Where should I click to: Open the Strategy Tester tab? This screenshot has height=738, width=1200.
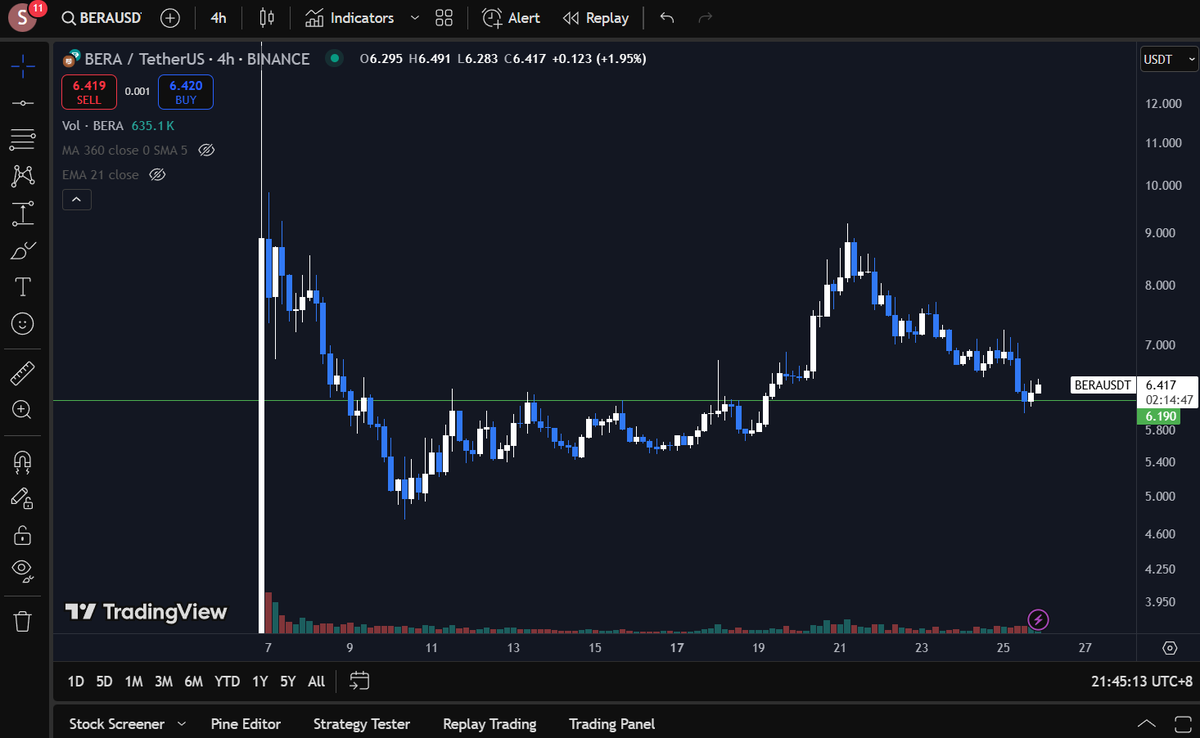tap(361, 724)
